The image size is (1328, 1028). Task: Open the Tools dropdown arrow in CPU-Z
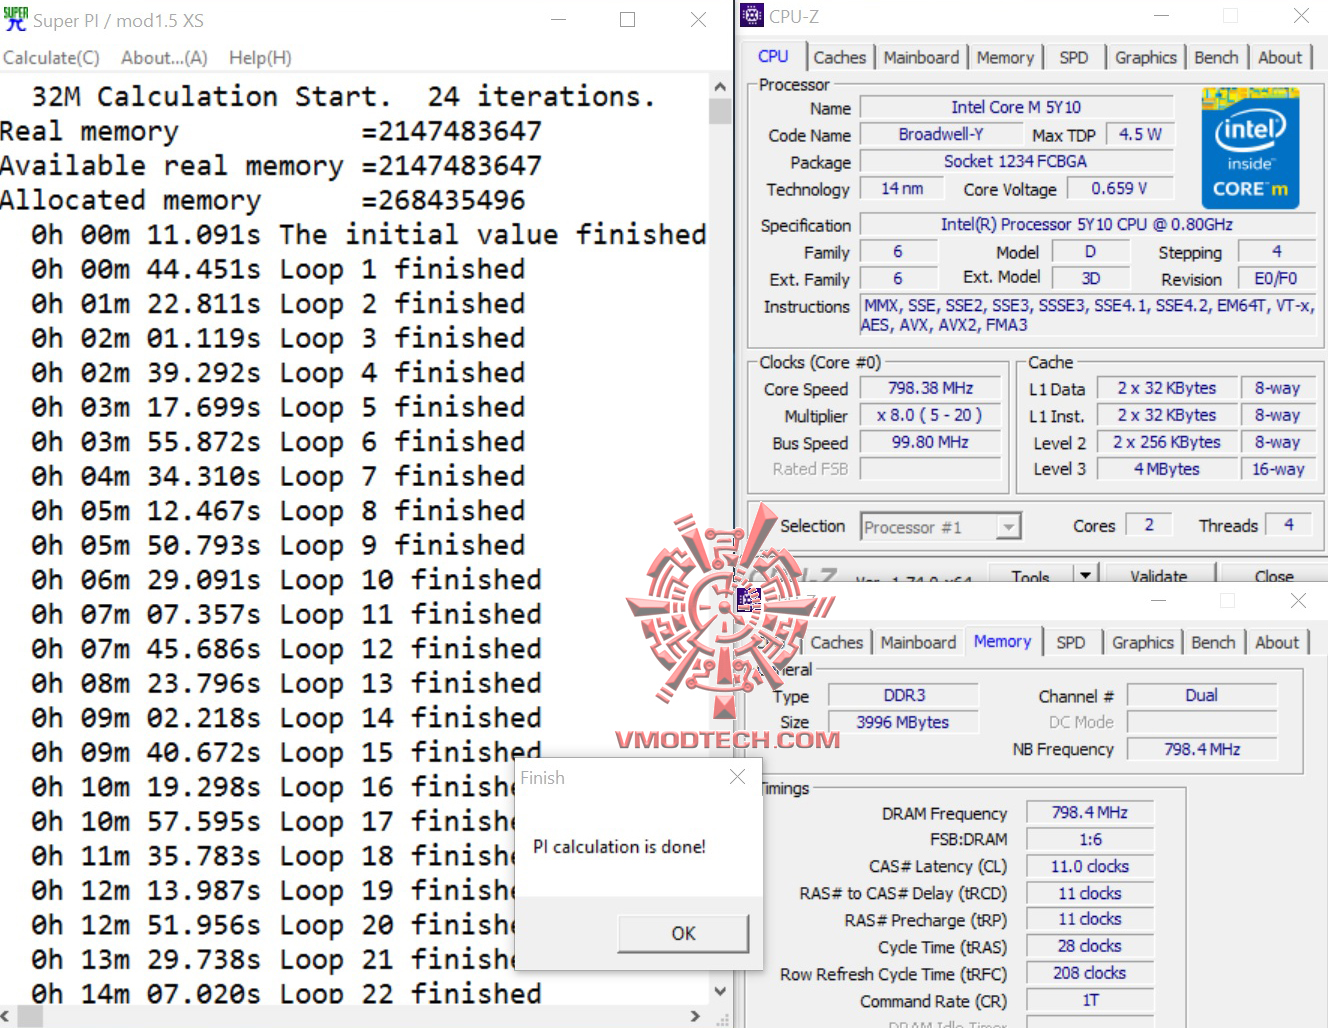pyautogui.click(x=1086, y=575)
